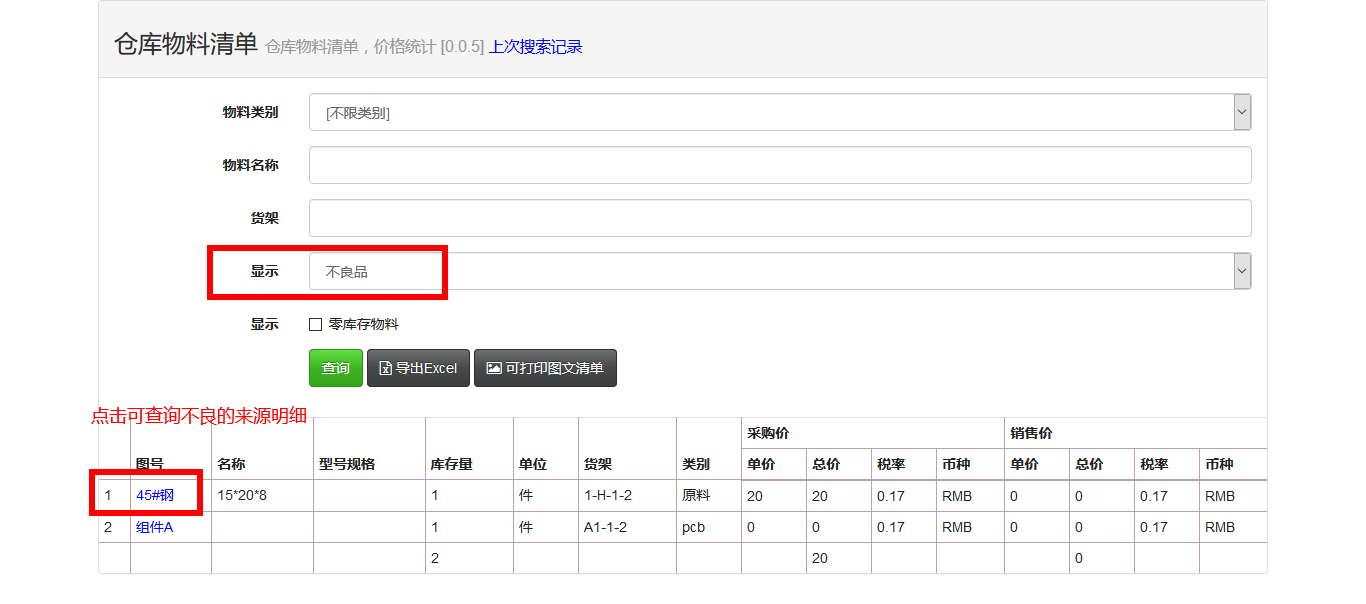The height and width of the screenshot is (604, 1366).
Task: Open the 组件A item link
Action: [154, 527]
